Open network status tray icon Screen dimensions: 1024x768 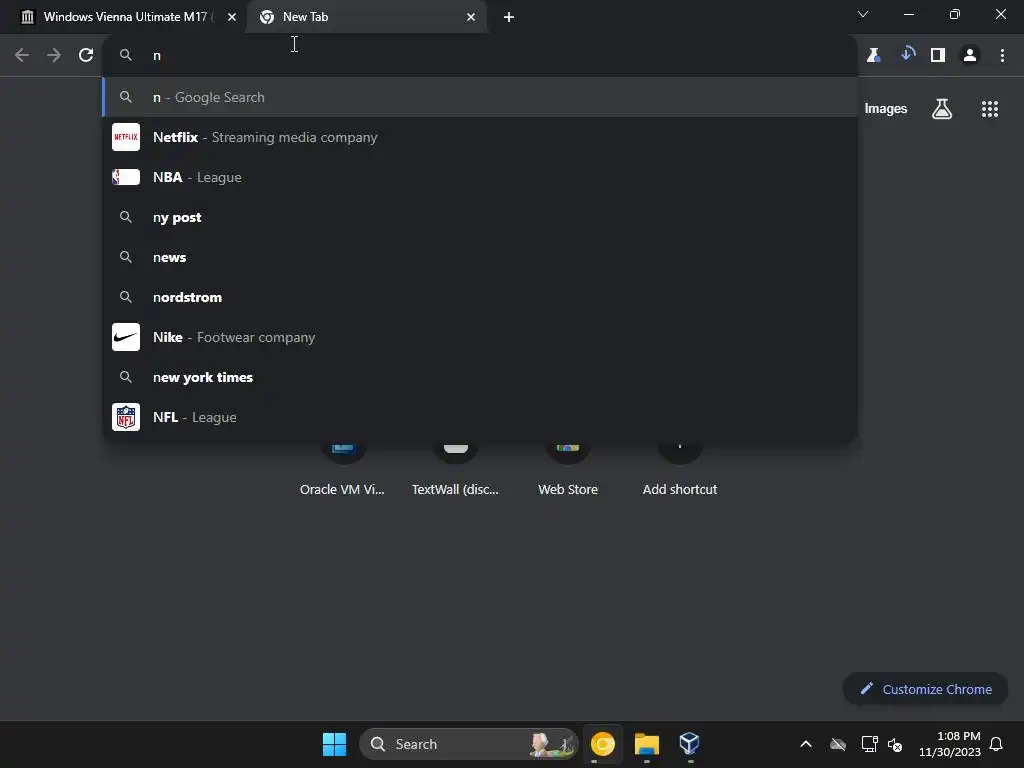tap(869, 744)
